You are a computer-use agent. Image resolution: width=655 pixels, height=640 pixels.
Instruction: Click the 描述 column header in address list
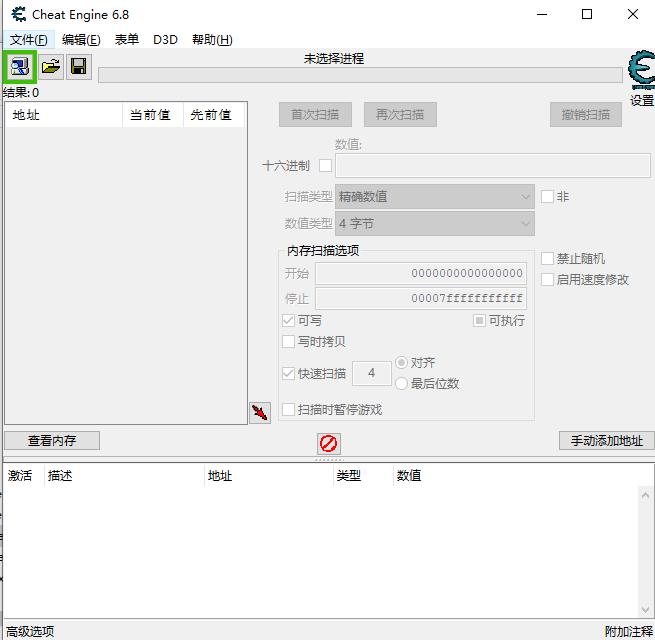pyautogui.click(x=124, y=476)
